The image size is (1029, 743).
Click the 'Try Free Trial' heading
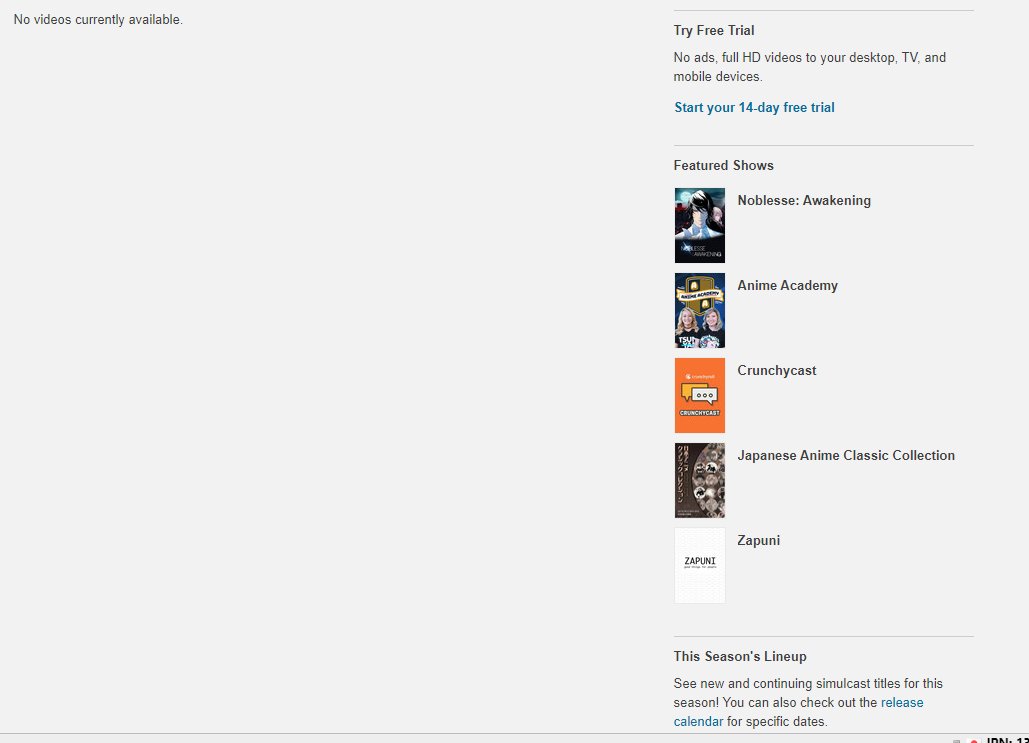point(714,30)
